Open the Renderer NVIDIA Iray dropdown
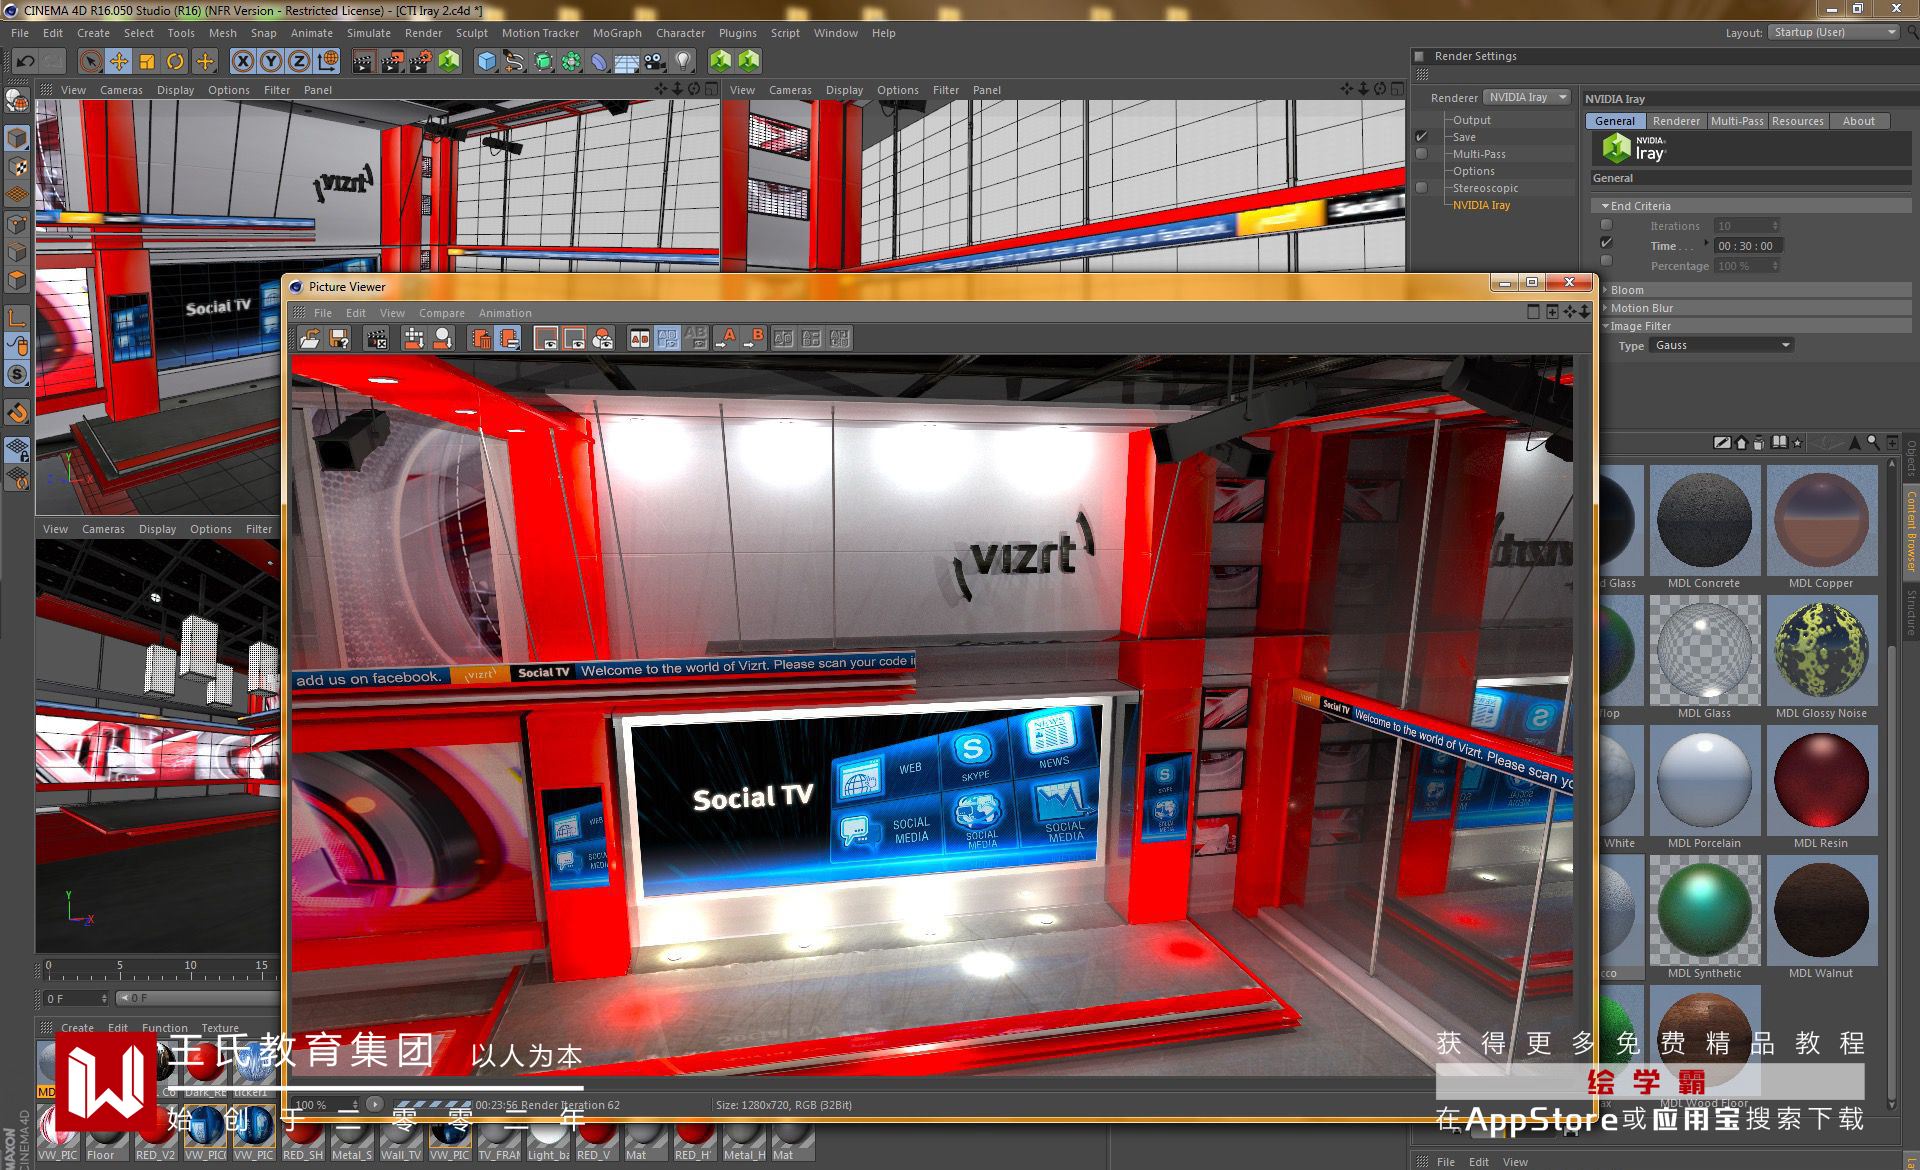 point(1527,97)
